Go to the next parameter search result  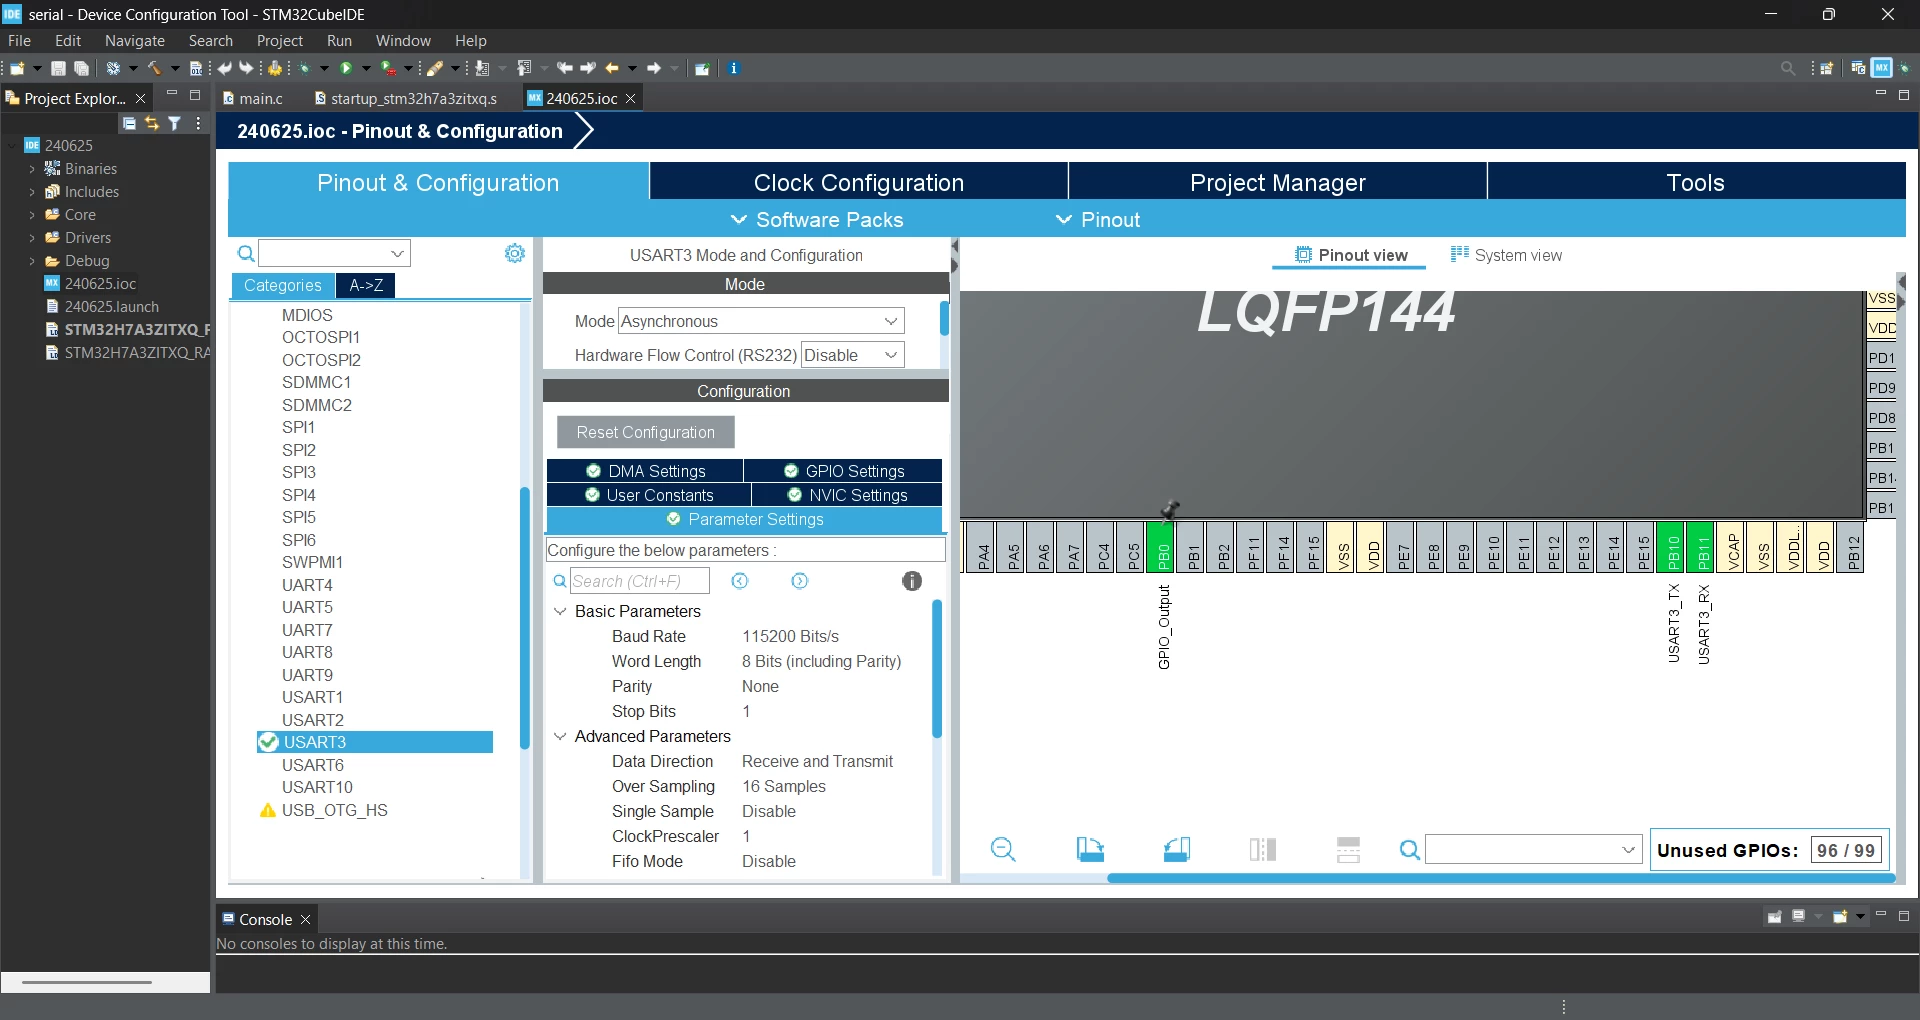(800, 581)
